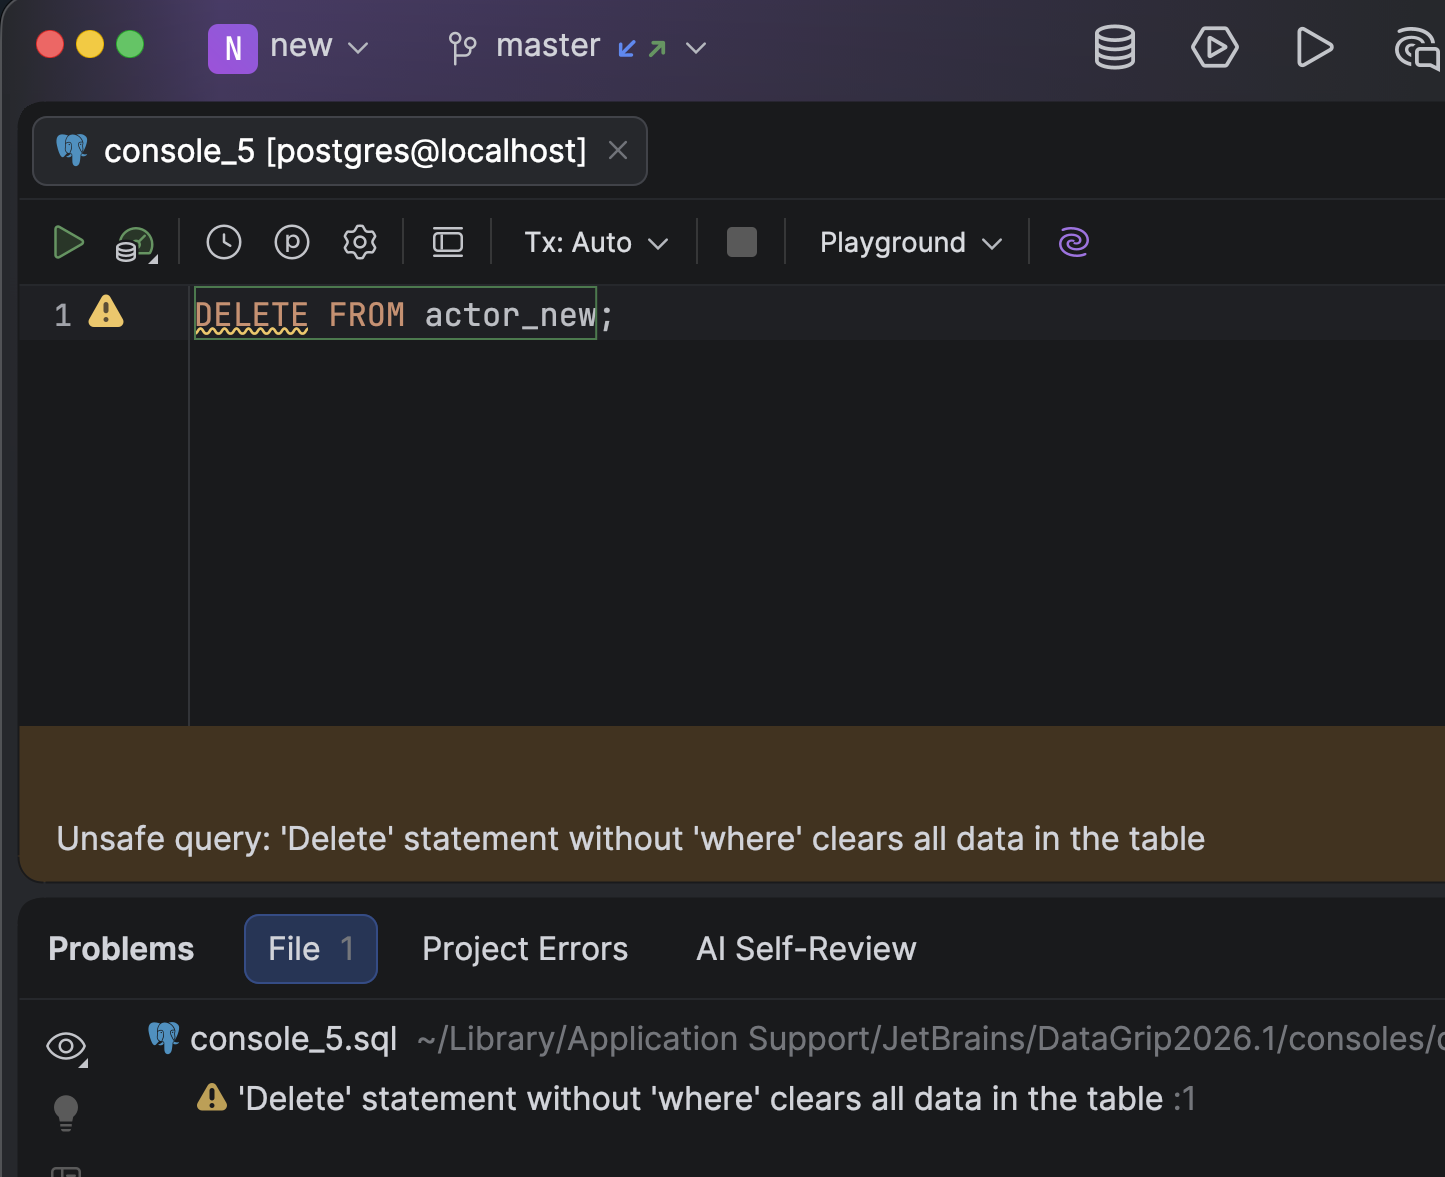1445x1177 pixels.
Task: Open the Tx: Auto transaction mode dropdown
Action: click(x=596, y=242)
